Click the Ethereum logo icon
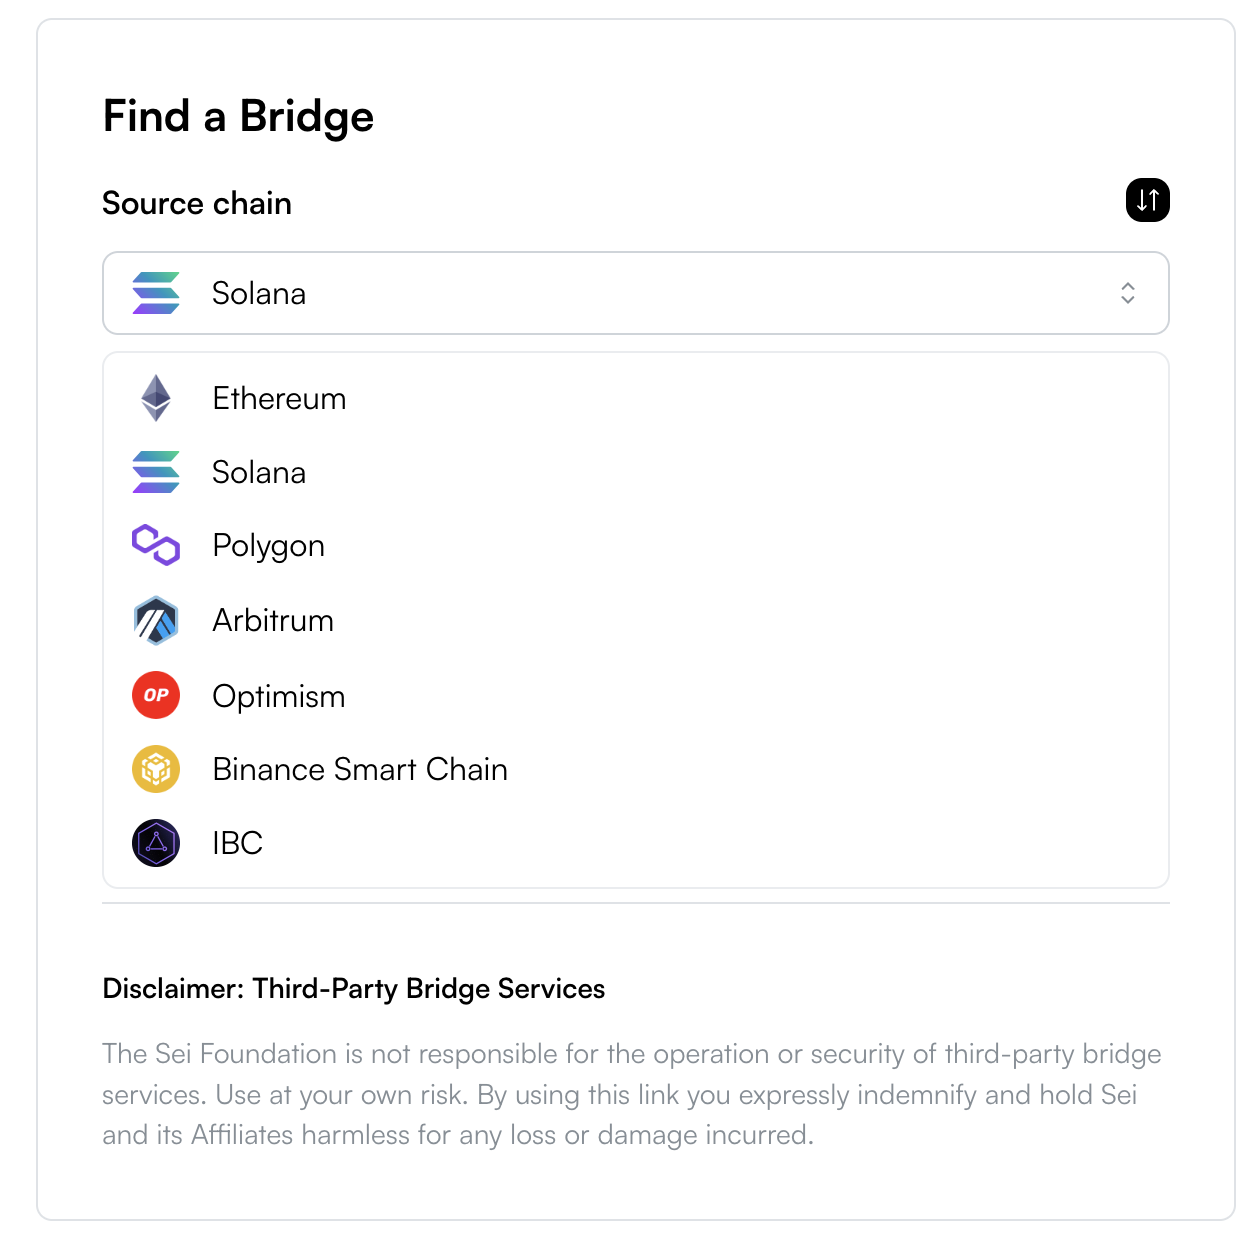Screen dimensions: 1258x1242 tap(156, 398)
